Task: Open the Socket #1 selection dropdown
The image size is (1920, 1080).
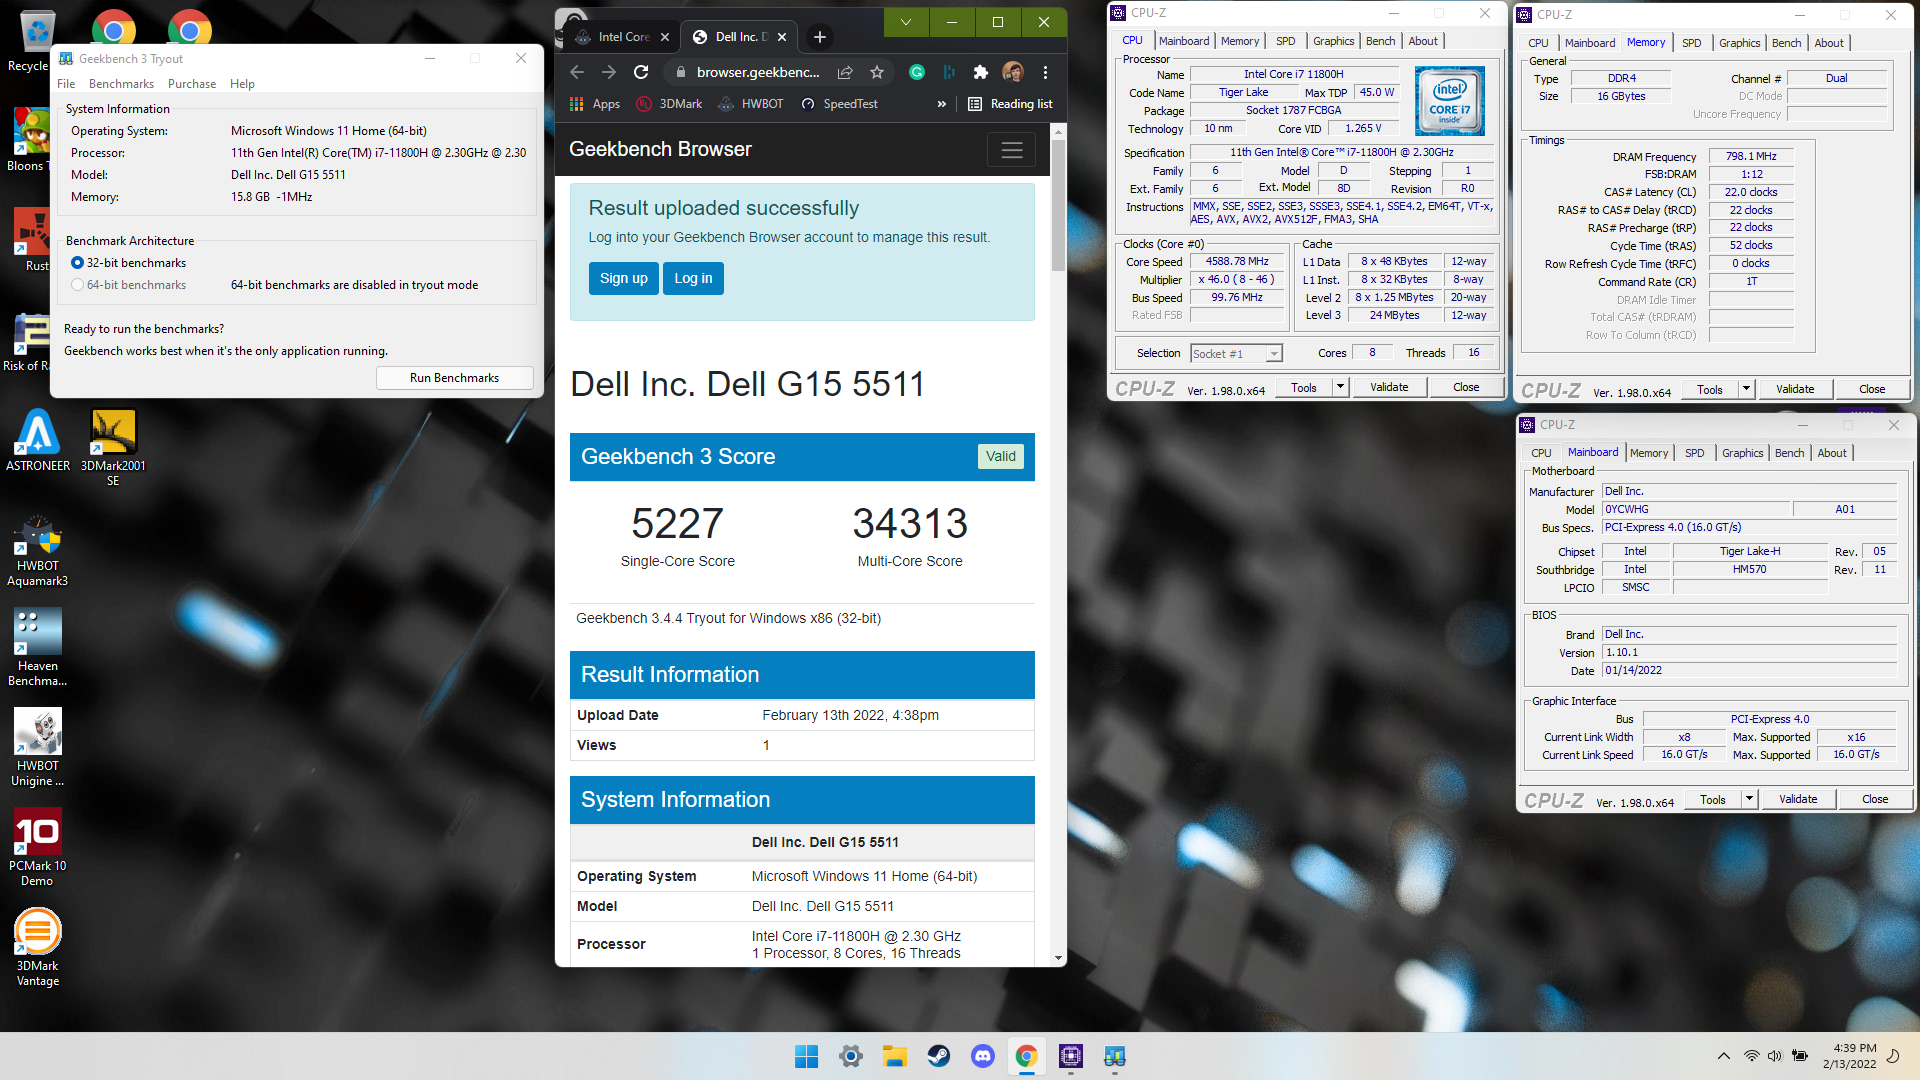Action: click(1236, 354)
